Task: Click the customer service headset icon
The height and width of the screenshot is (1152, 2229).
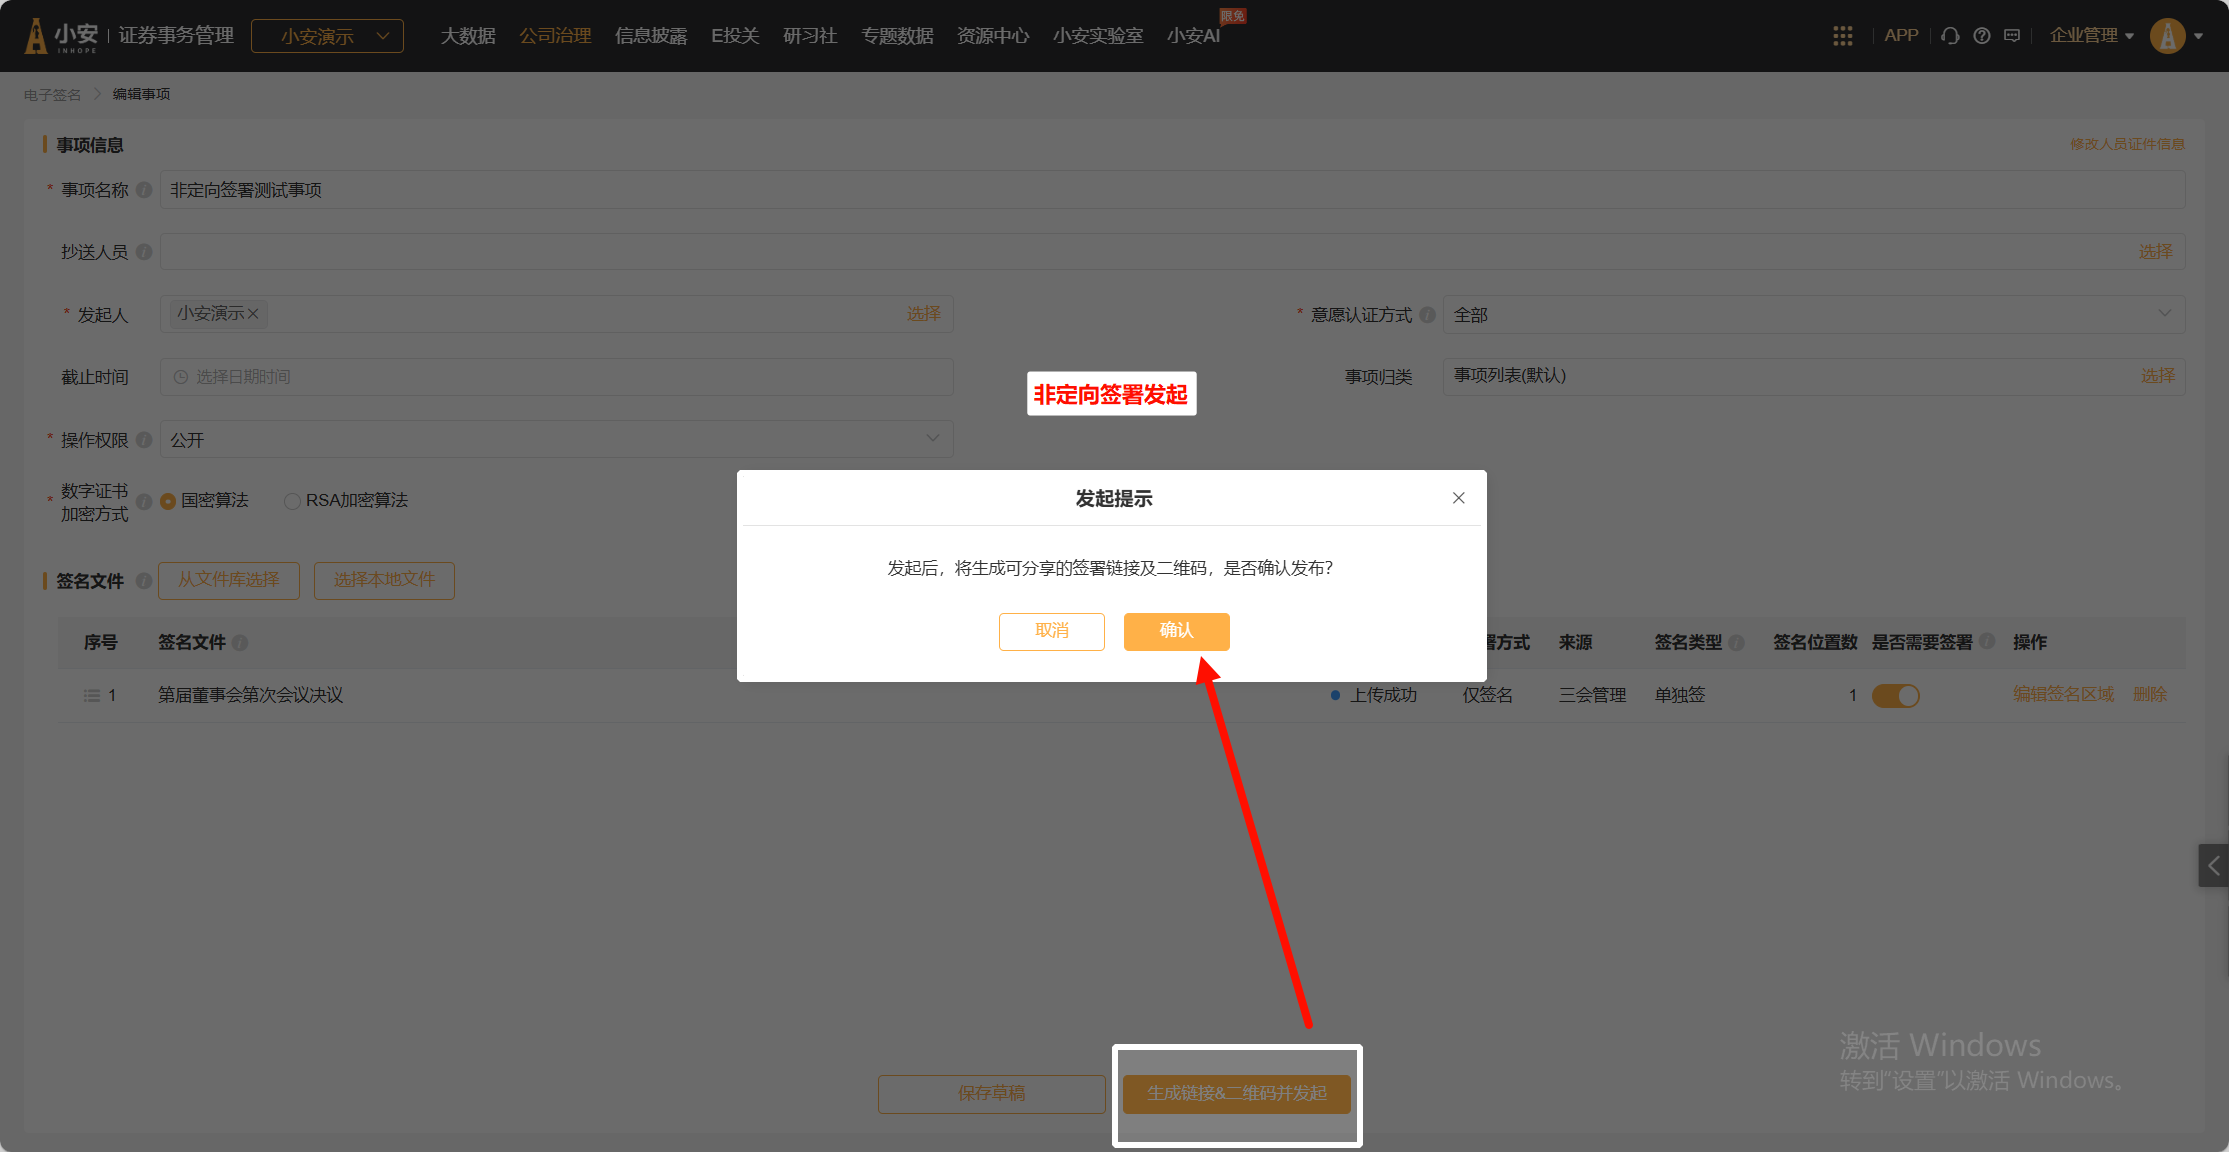Action: click(1950, 36)
